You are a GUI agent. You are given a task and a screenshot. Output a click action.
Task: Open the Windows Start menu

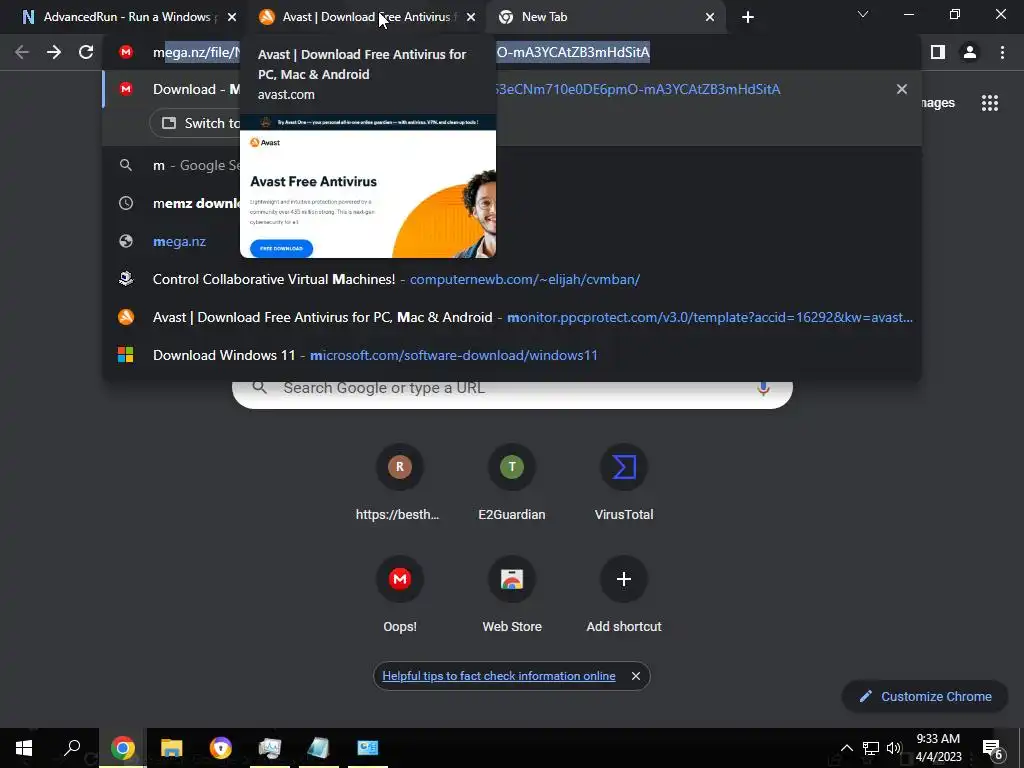[24, 747]
